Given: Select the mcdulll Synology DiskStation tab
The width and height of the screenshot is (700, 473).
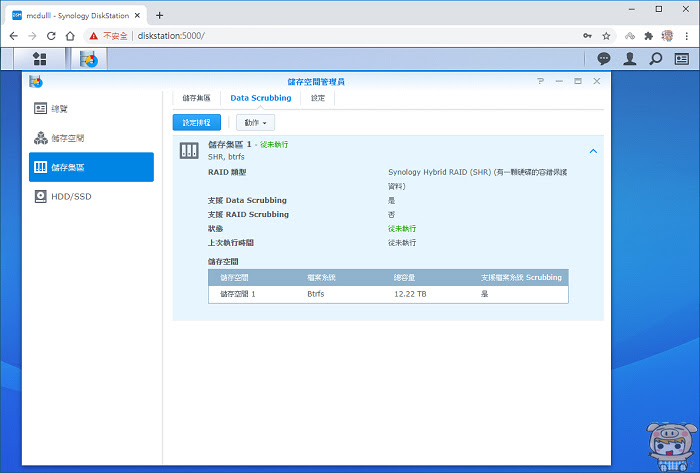Looking at the screenshot, I should click(x=77, y=16).
